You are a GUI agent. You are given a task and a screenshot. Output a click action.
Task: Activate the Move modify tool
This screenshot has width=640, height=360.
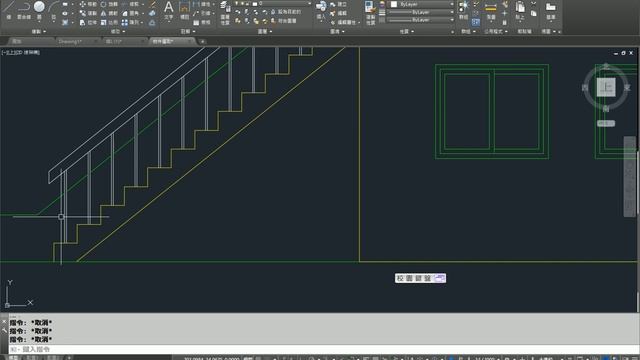pos(88,4)
